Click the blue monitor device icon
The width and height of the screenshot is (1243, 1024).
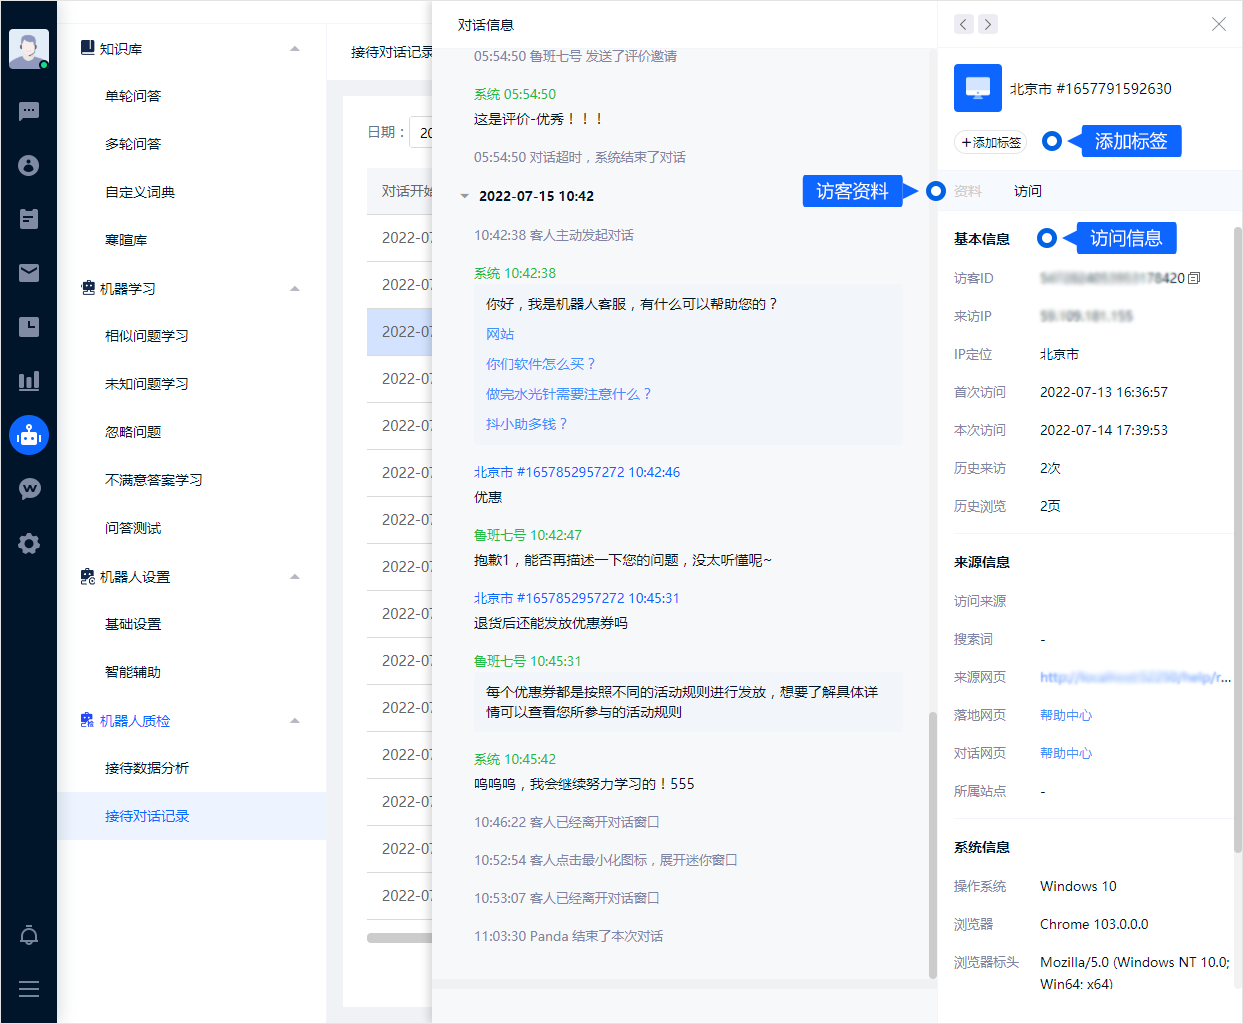[x=978, y=89]
